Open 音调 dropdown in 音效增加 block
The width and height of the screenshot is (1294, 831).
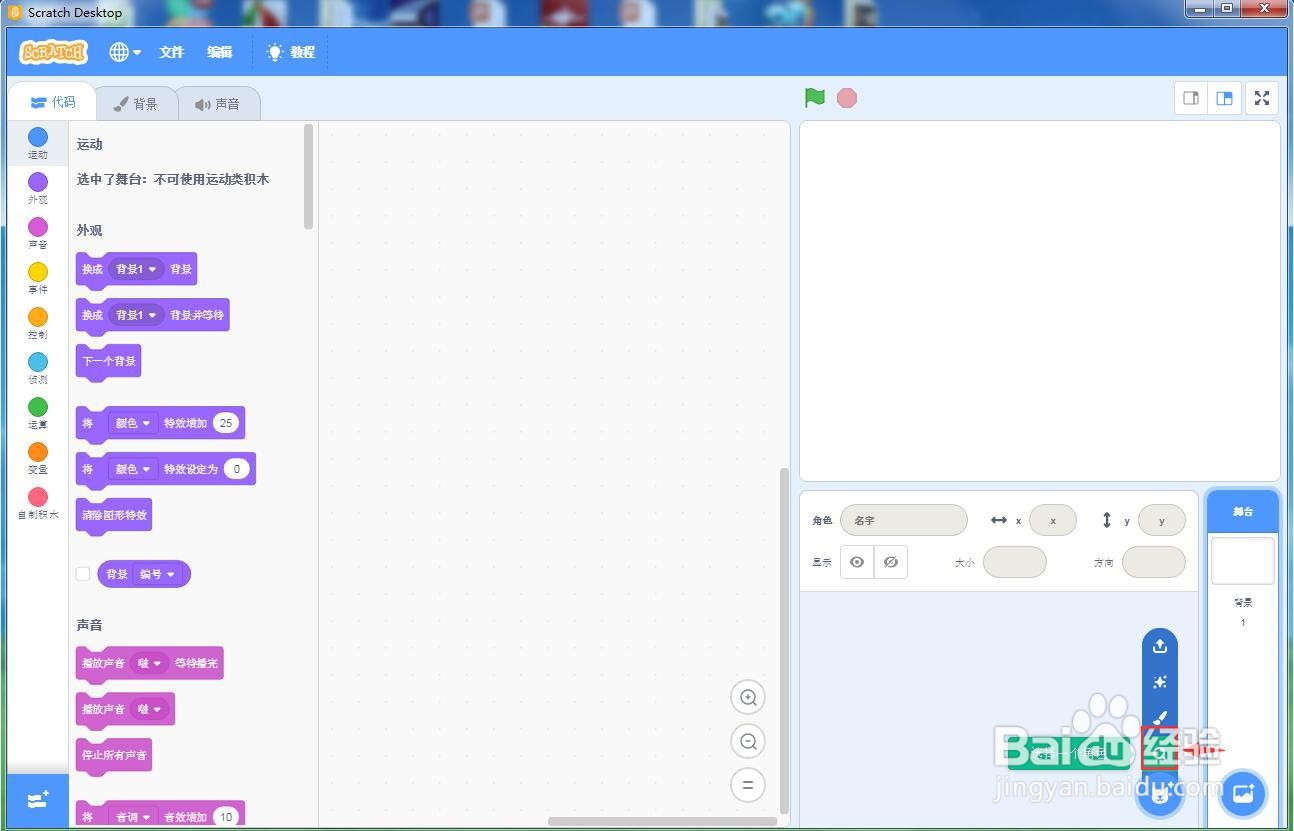tap(133, 817)
